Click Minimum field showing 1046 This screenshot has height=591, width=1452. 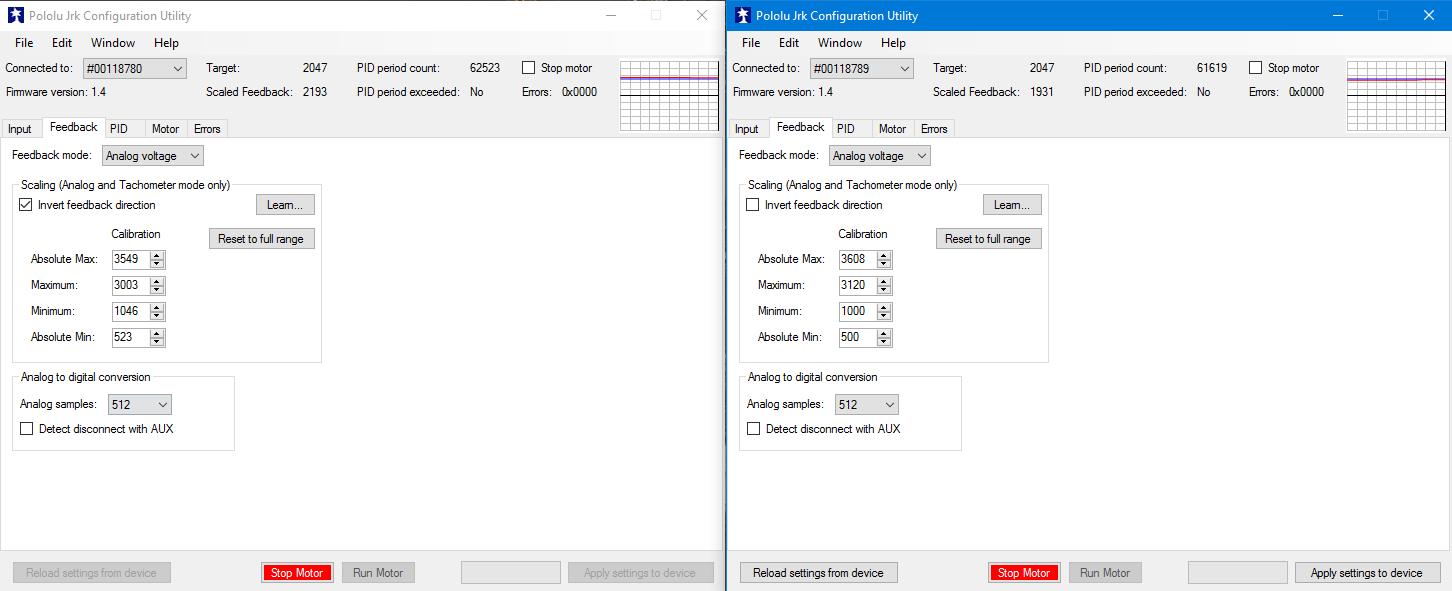click(x=131, y=311)
